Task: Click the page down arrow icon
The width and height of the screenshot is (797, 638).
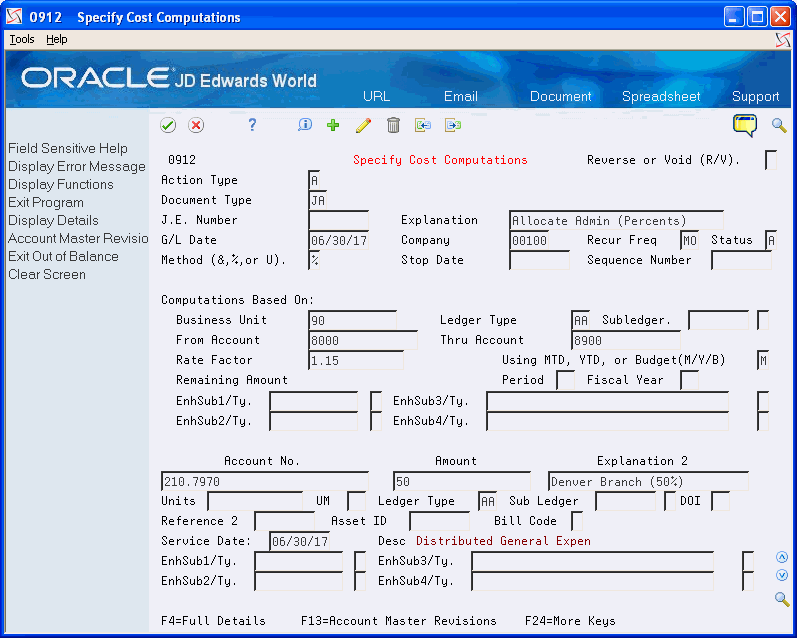Action: pyautogui.click(x=782, y=575)
